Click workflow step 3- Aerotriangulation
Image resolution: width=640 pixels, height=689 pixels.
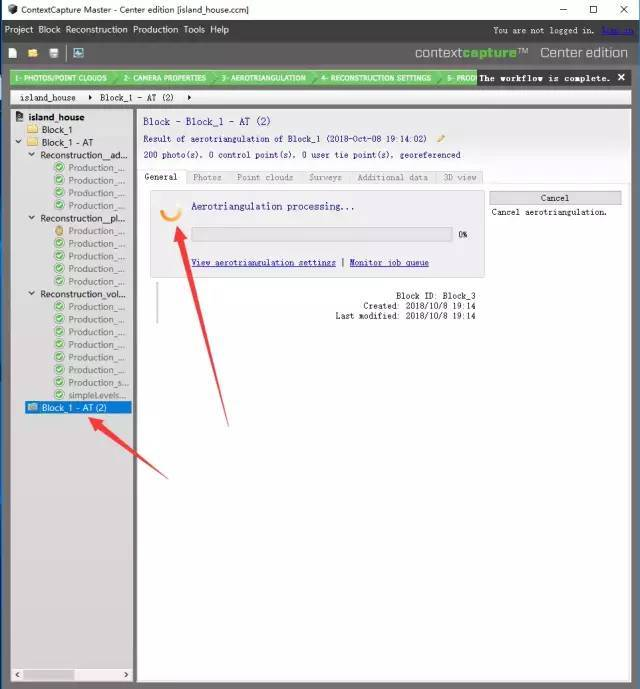tap(263, 78)
